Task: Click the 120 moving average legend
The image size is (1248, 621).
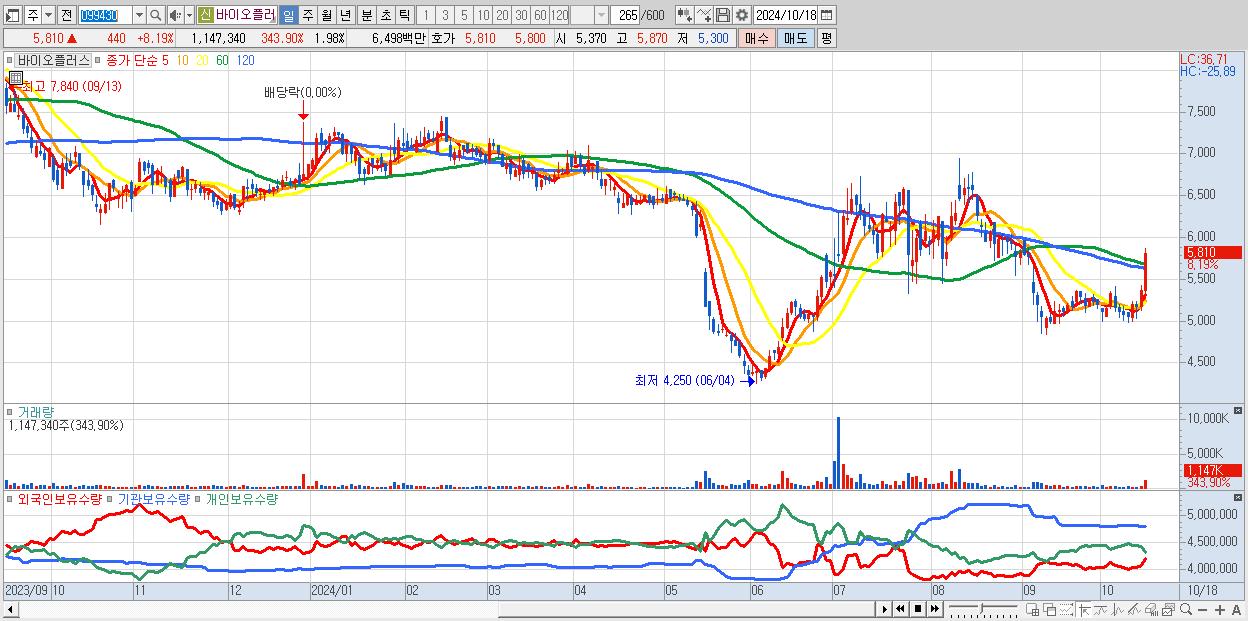Action: point(245,60)
